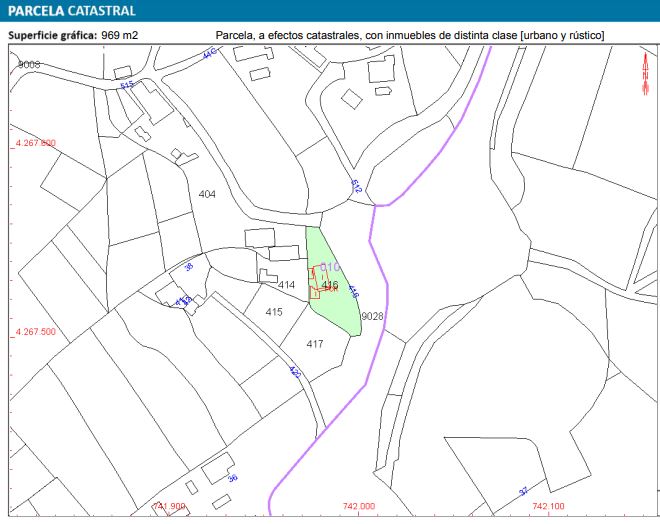The width and height of the screenshot is (660, 524).
Task: Click the red 4.267.500 coordinate label
Action: pos(35,332)
